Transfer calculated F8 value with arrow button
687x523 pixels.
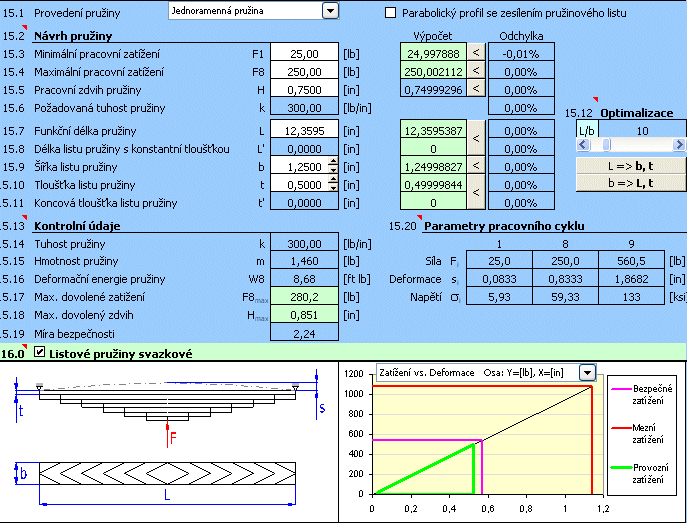[x=476, y=70]
